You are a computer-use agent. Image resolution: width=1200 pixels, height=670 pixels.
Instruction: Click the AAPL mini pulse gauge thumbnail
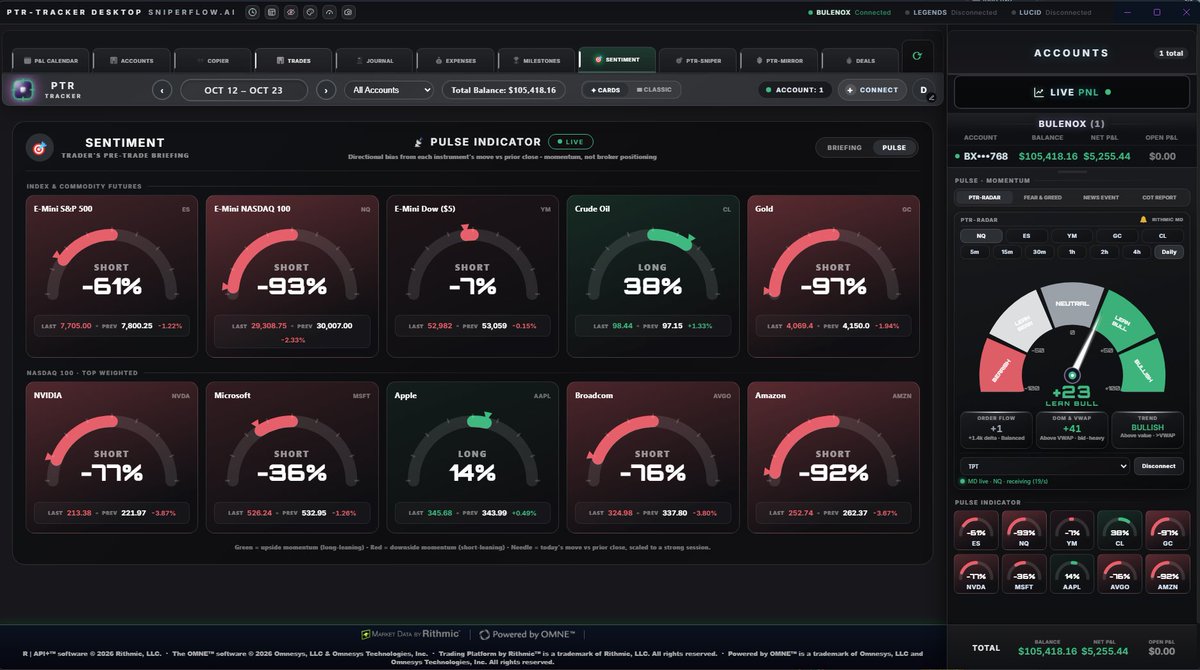[1072, 575]
